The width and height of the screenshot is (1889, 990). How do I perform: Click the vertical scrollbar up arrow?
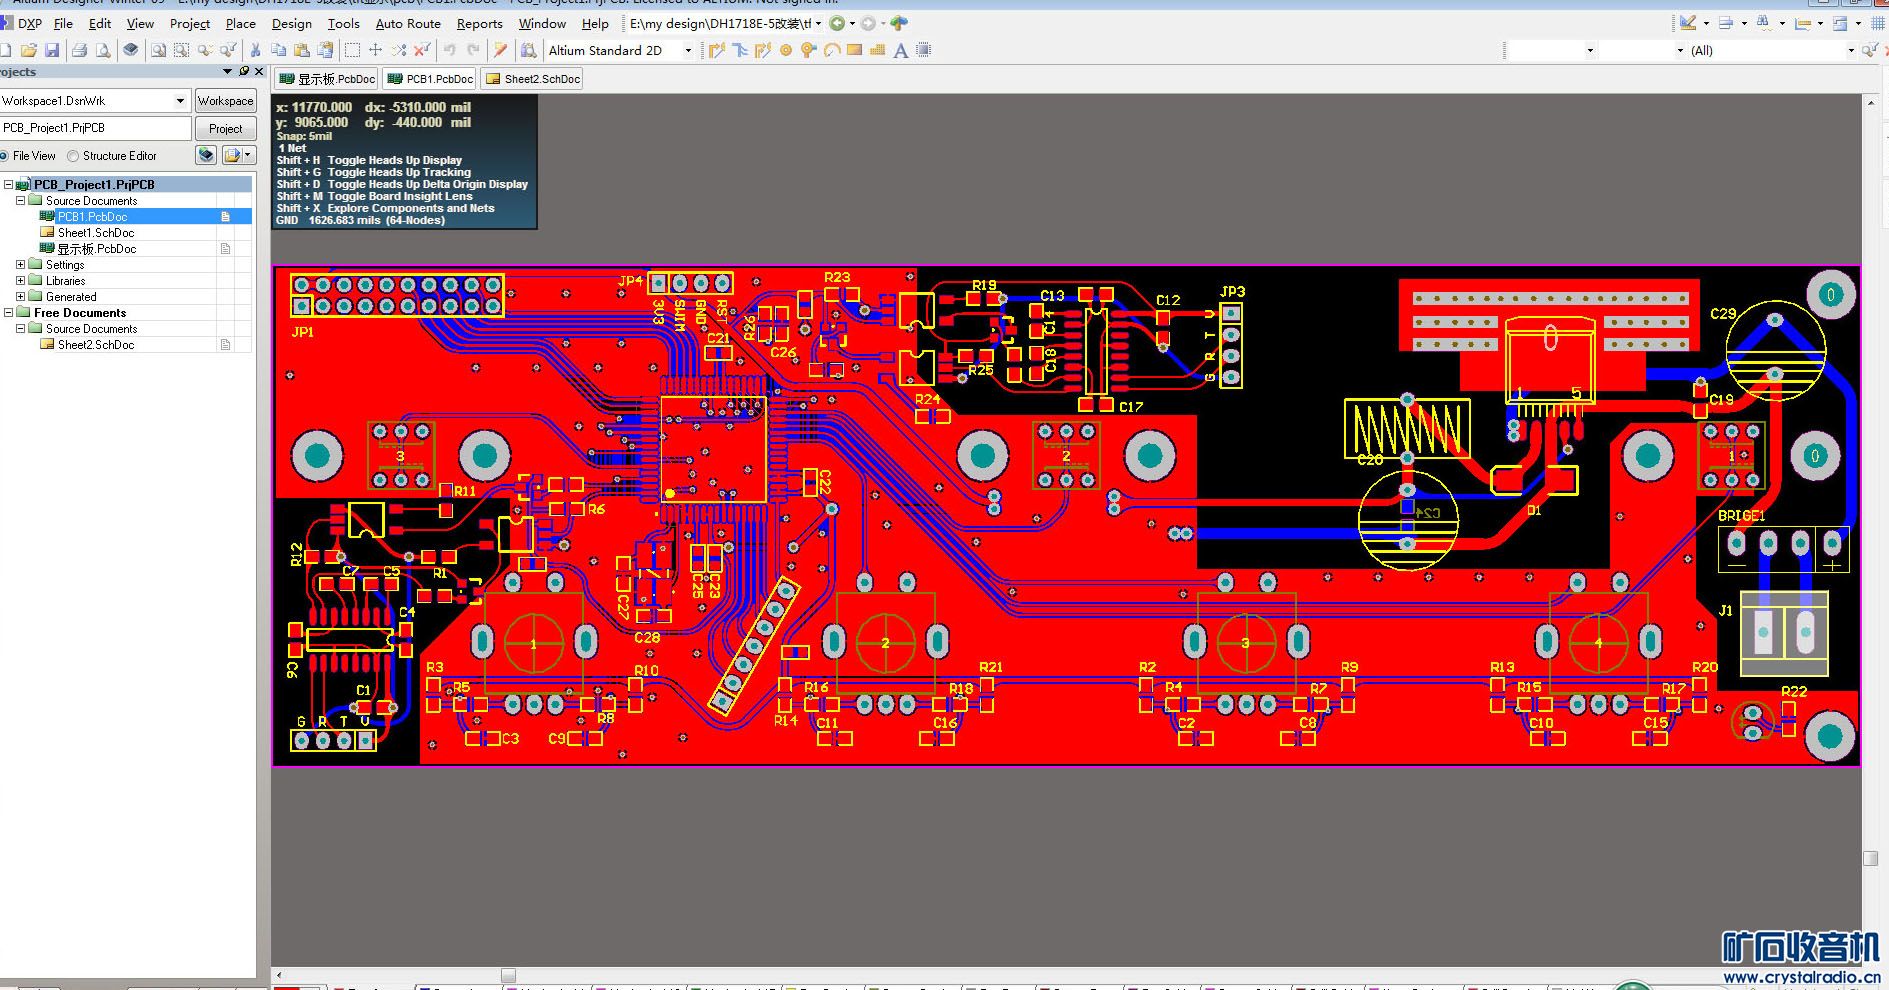pos(1871,102)
